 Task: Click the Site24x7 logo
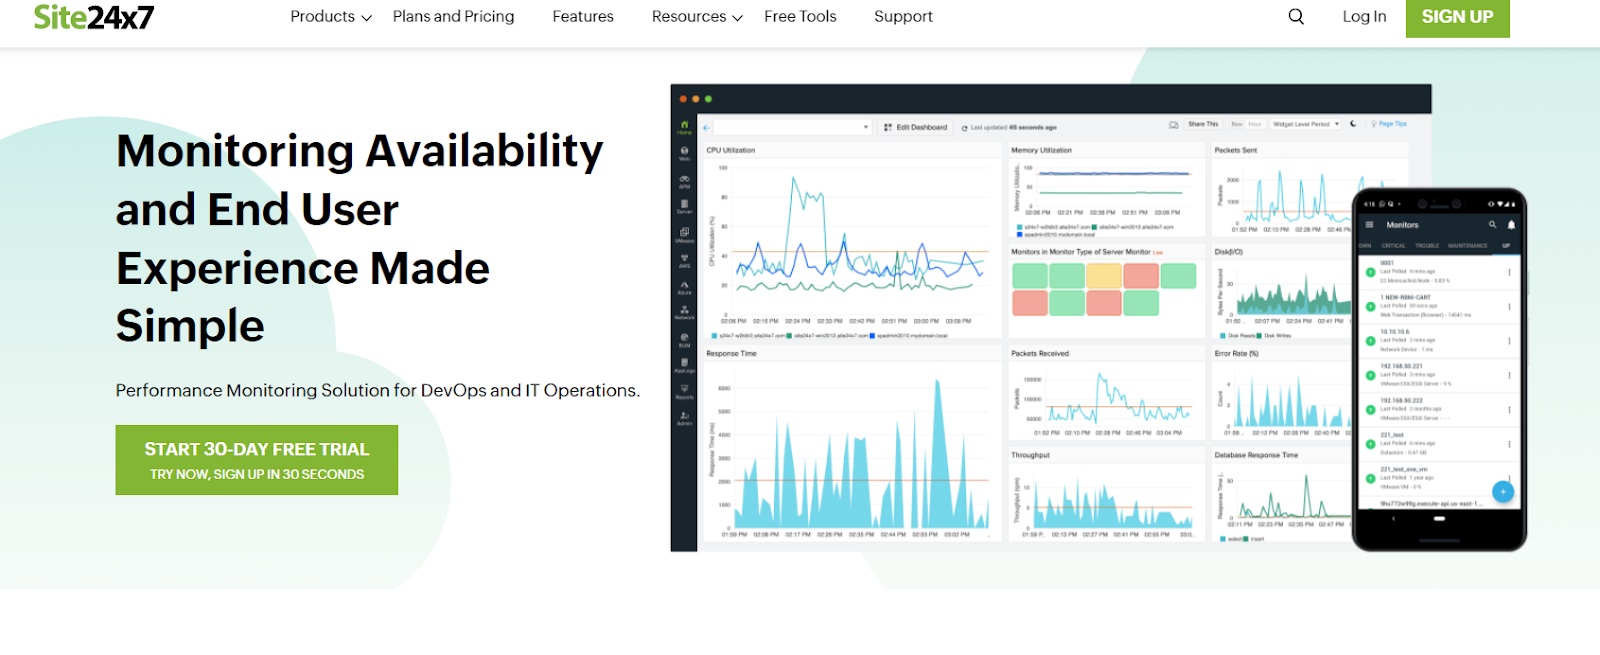[94, 16]
